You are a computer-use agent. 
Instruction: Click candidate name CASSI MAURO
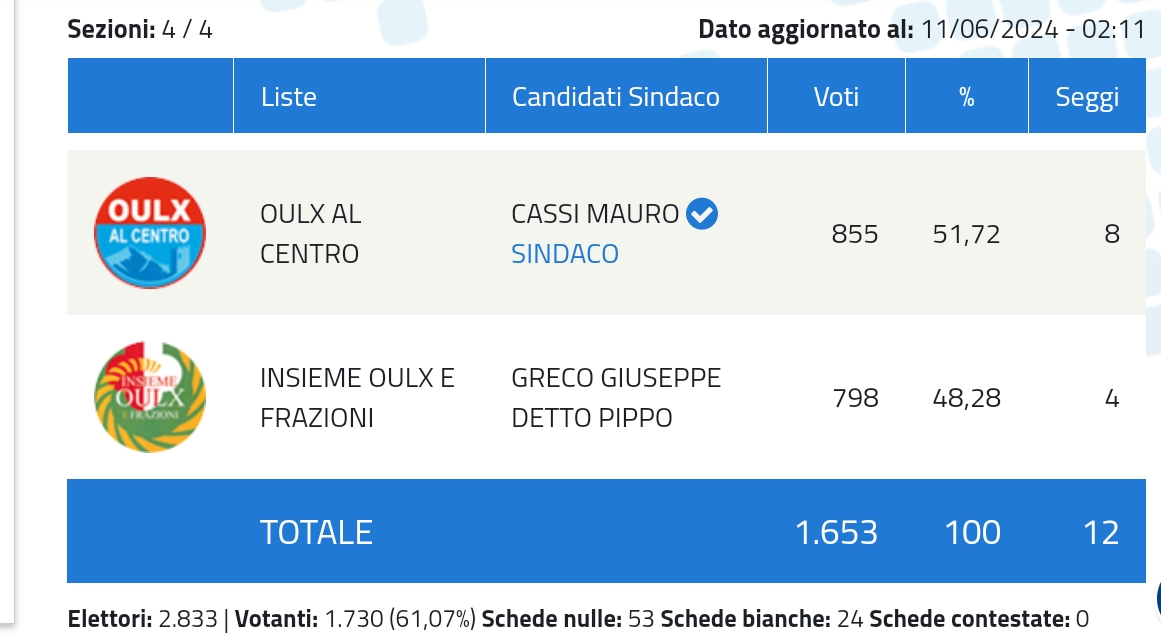click(595, 214)
